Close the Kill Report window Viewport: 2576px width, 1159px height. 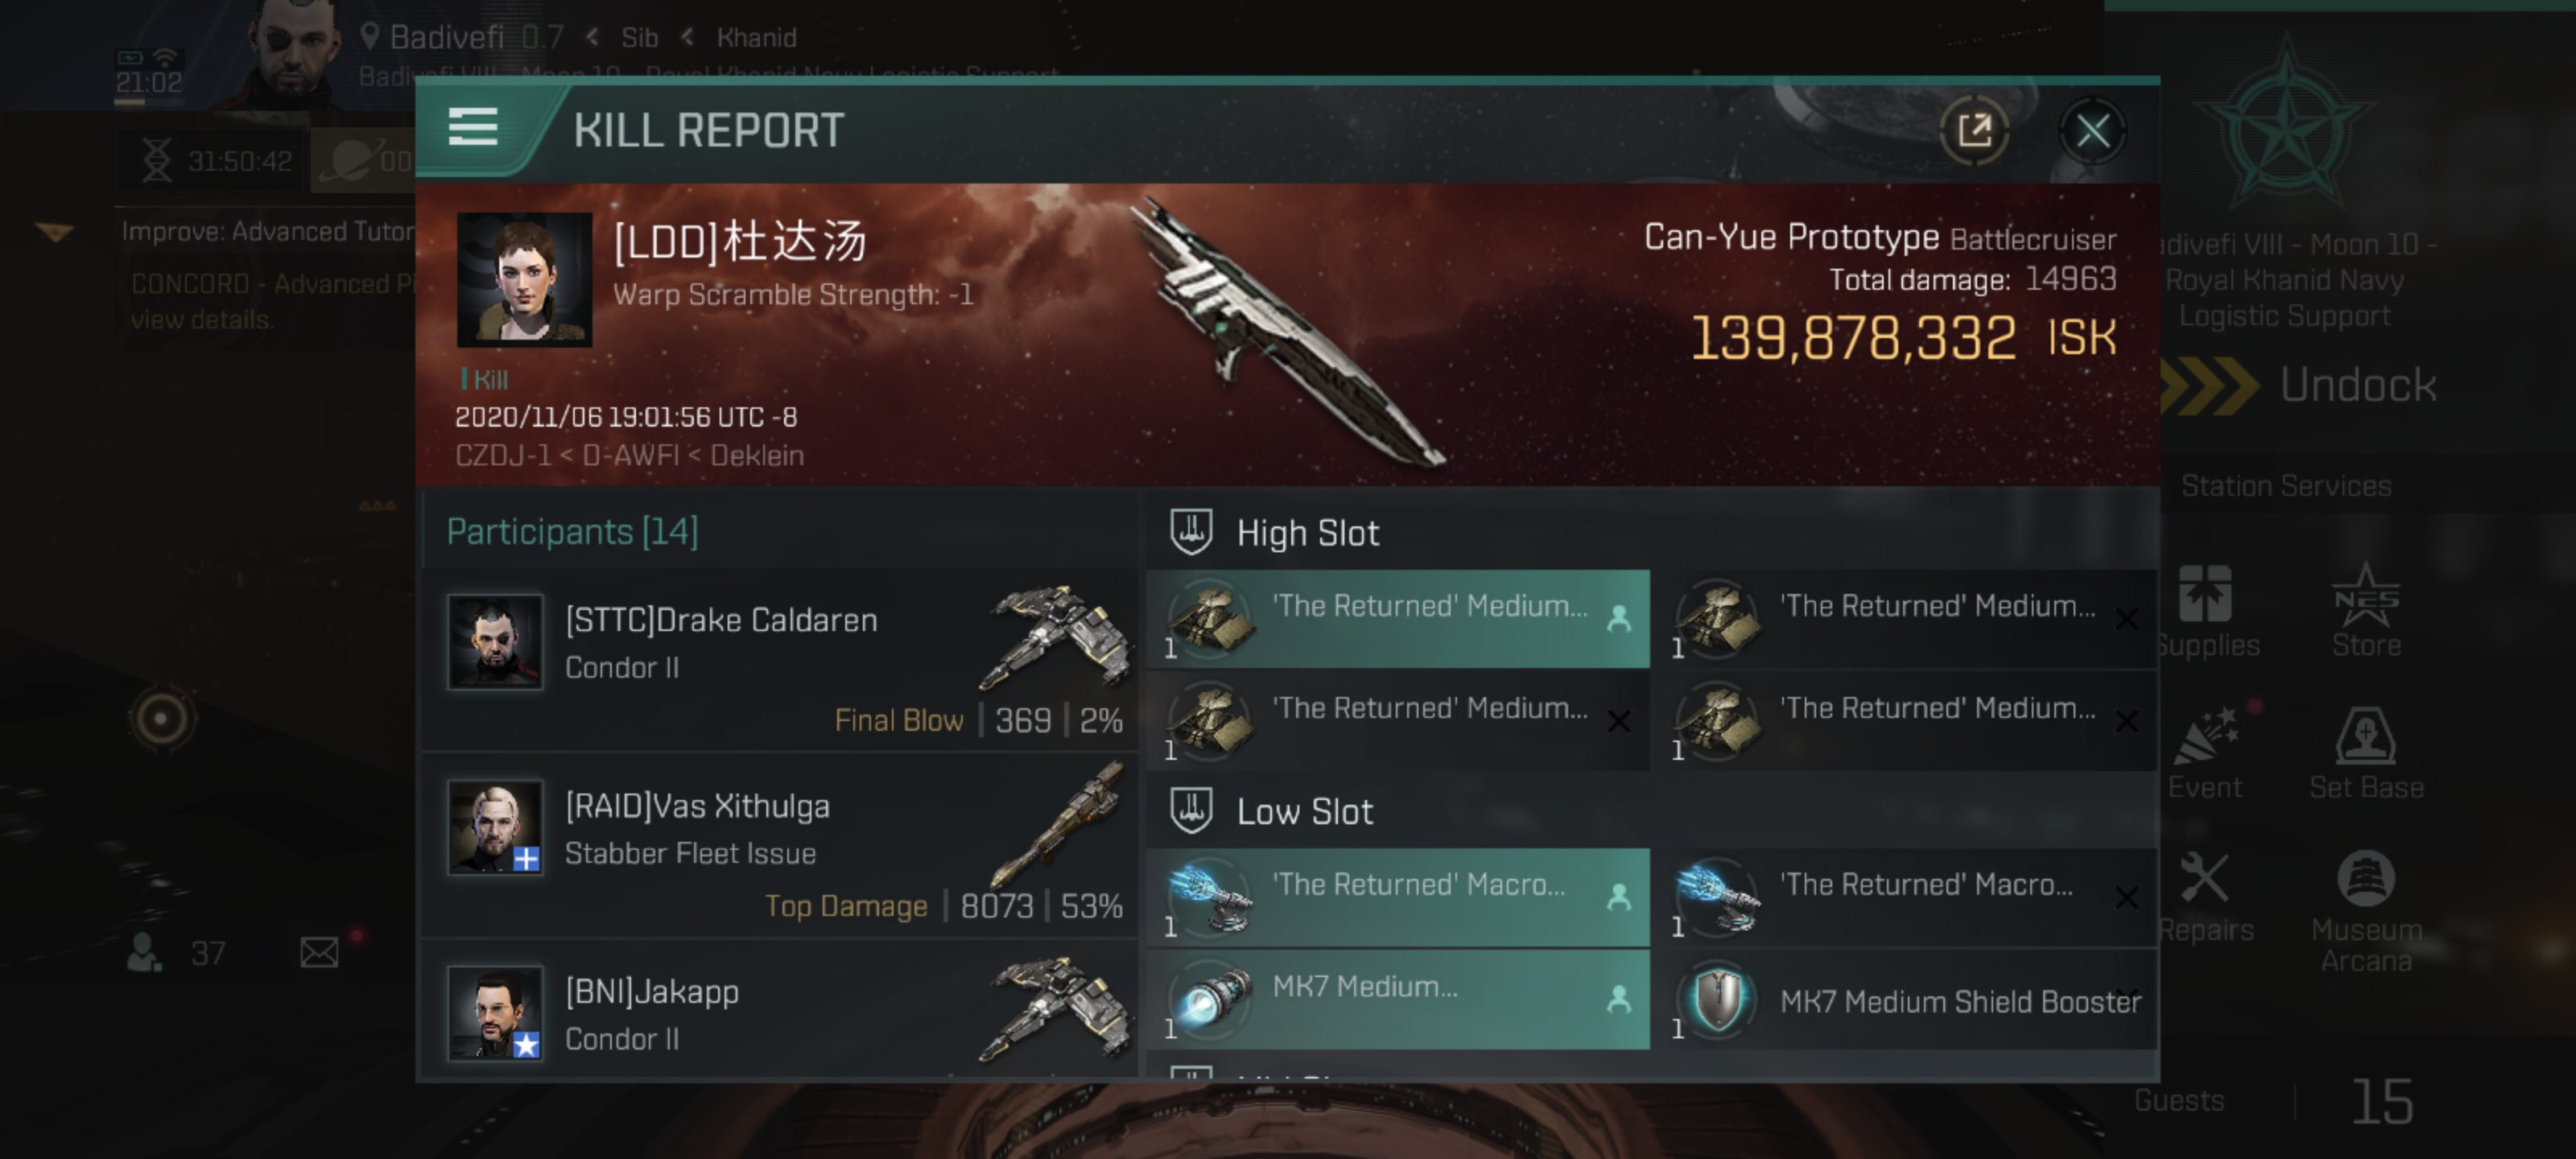click(2092, 130)
